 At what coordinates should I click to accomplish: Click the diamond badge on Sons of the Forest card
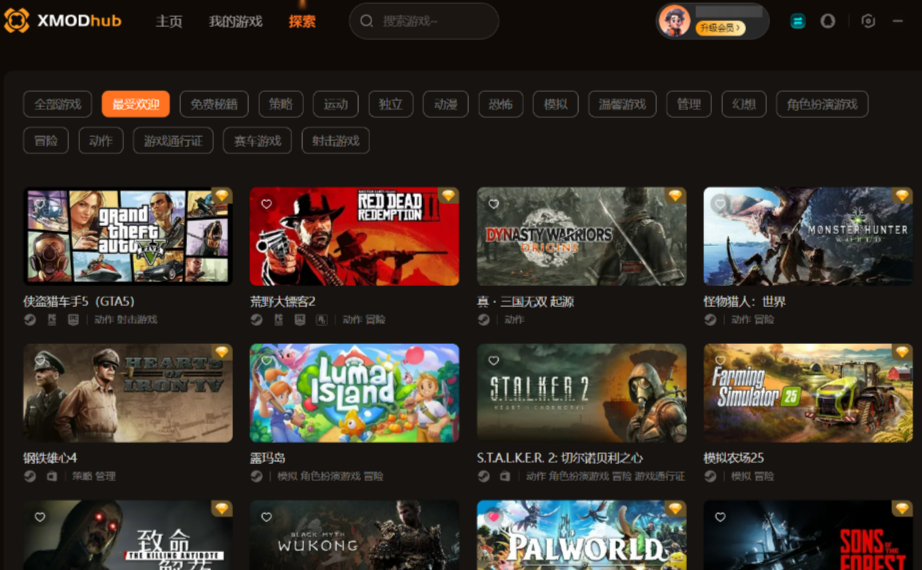click(x=902, y=508)
